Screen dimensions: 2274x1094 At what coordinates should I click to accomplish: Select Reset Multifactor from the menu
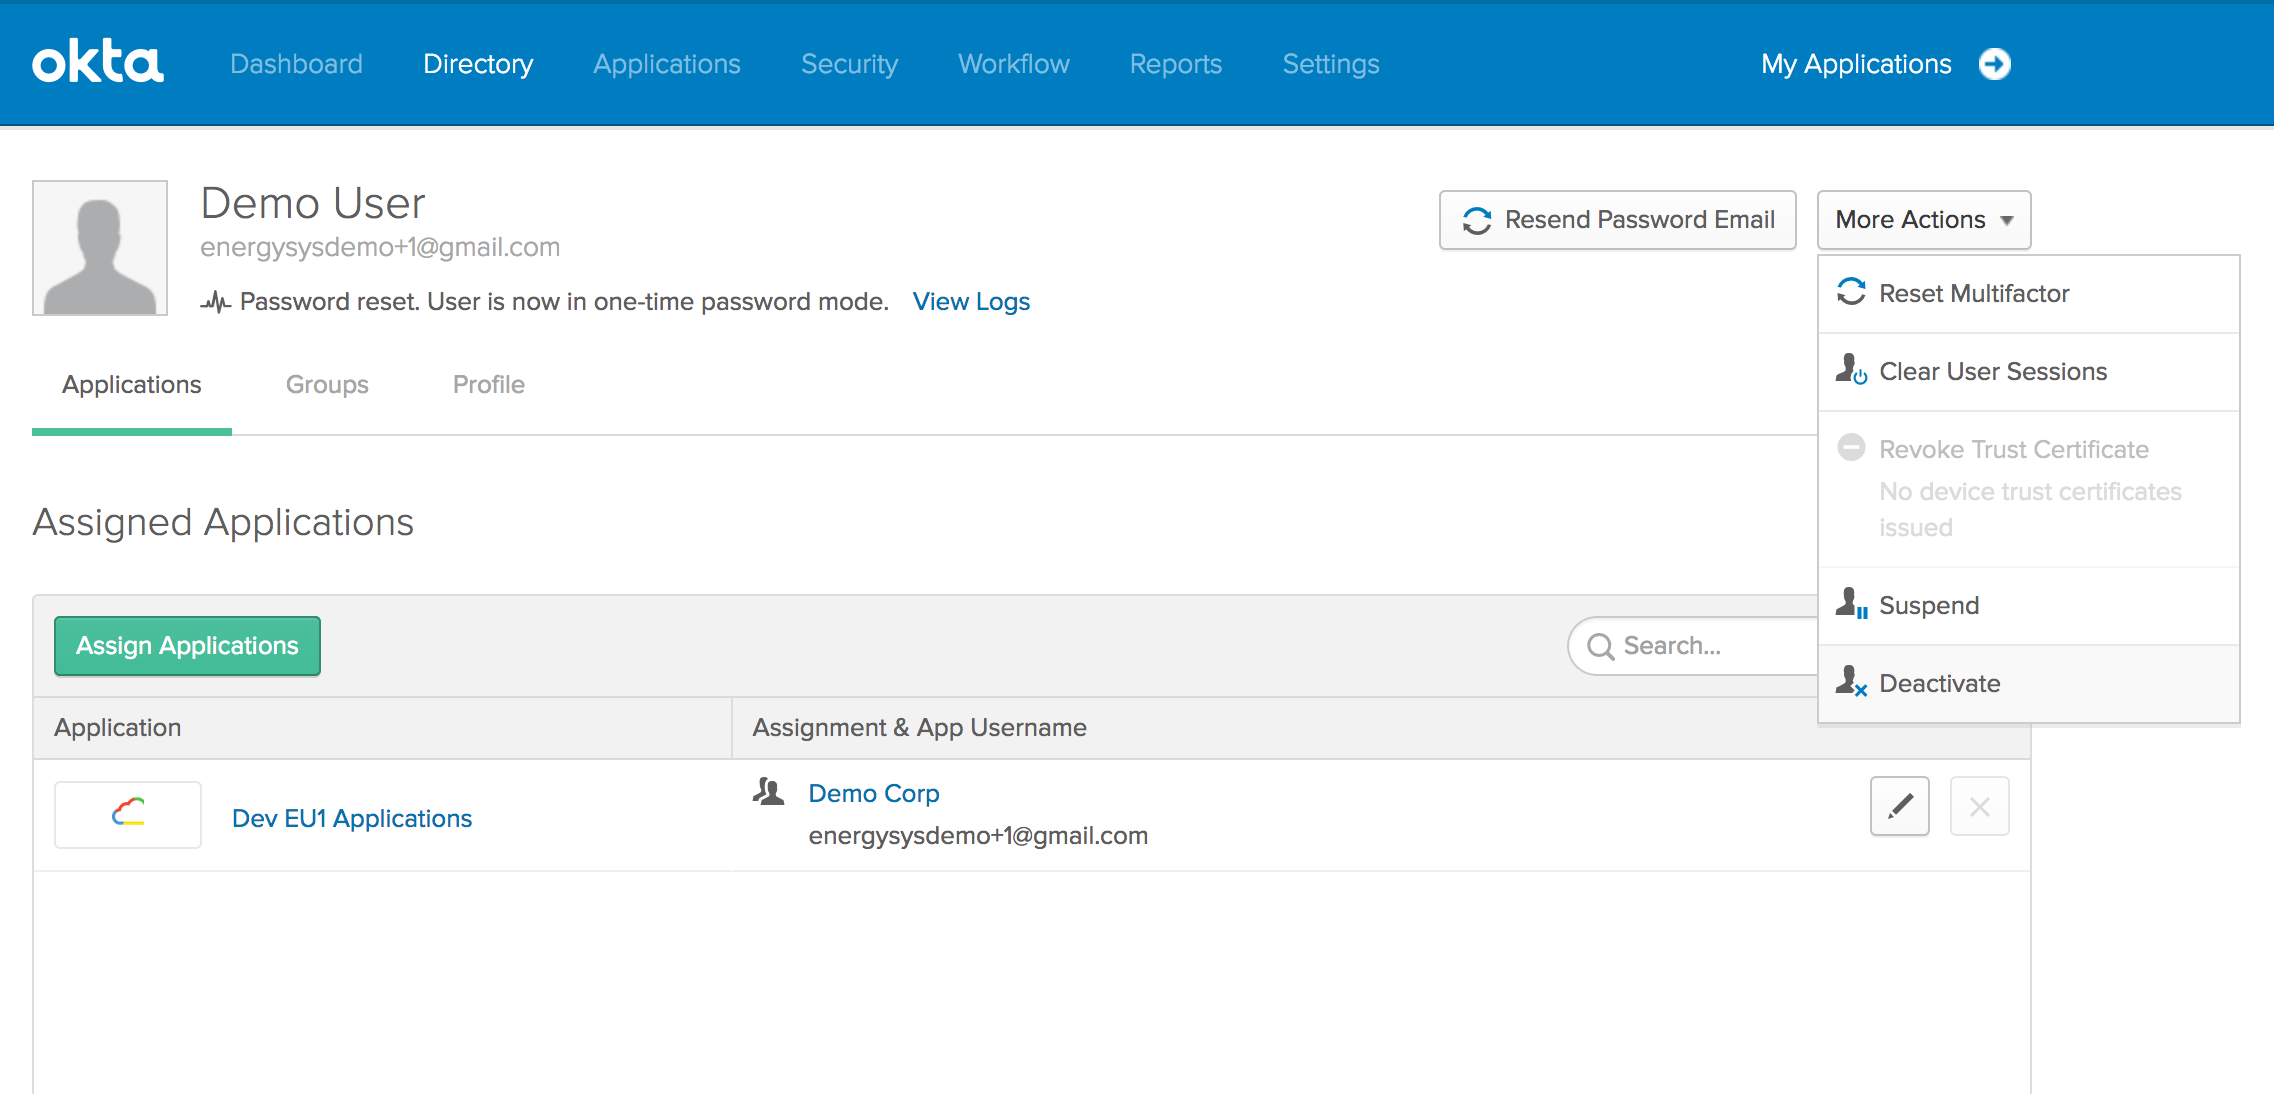pos(1973,294)
